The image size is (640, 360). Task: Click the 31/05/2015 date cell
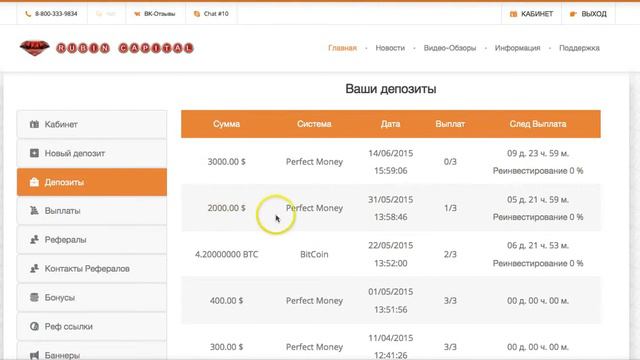point(391,200)
